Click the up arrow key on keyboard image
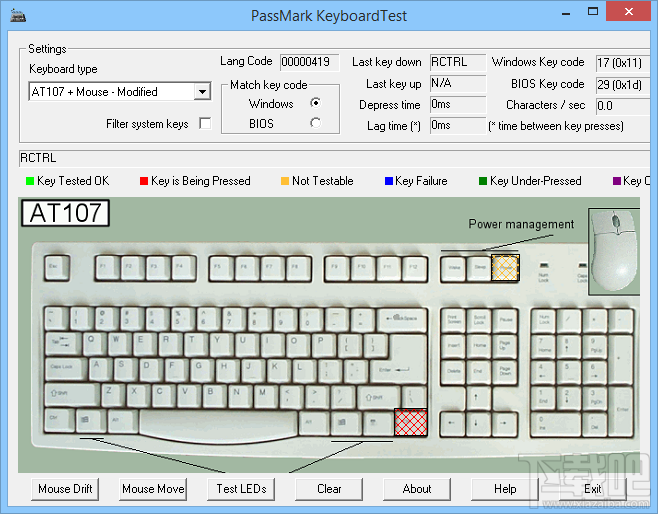Viewport: 658px width, 514px height. tap(479, 398)
